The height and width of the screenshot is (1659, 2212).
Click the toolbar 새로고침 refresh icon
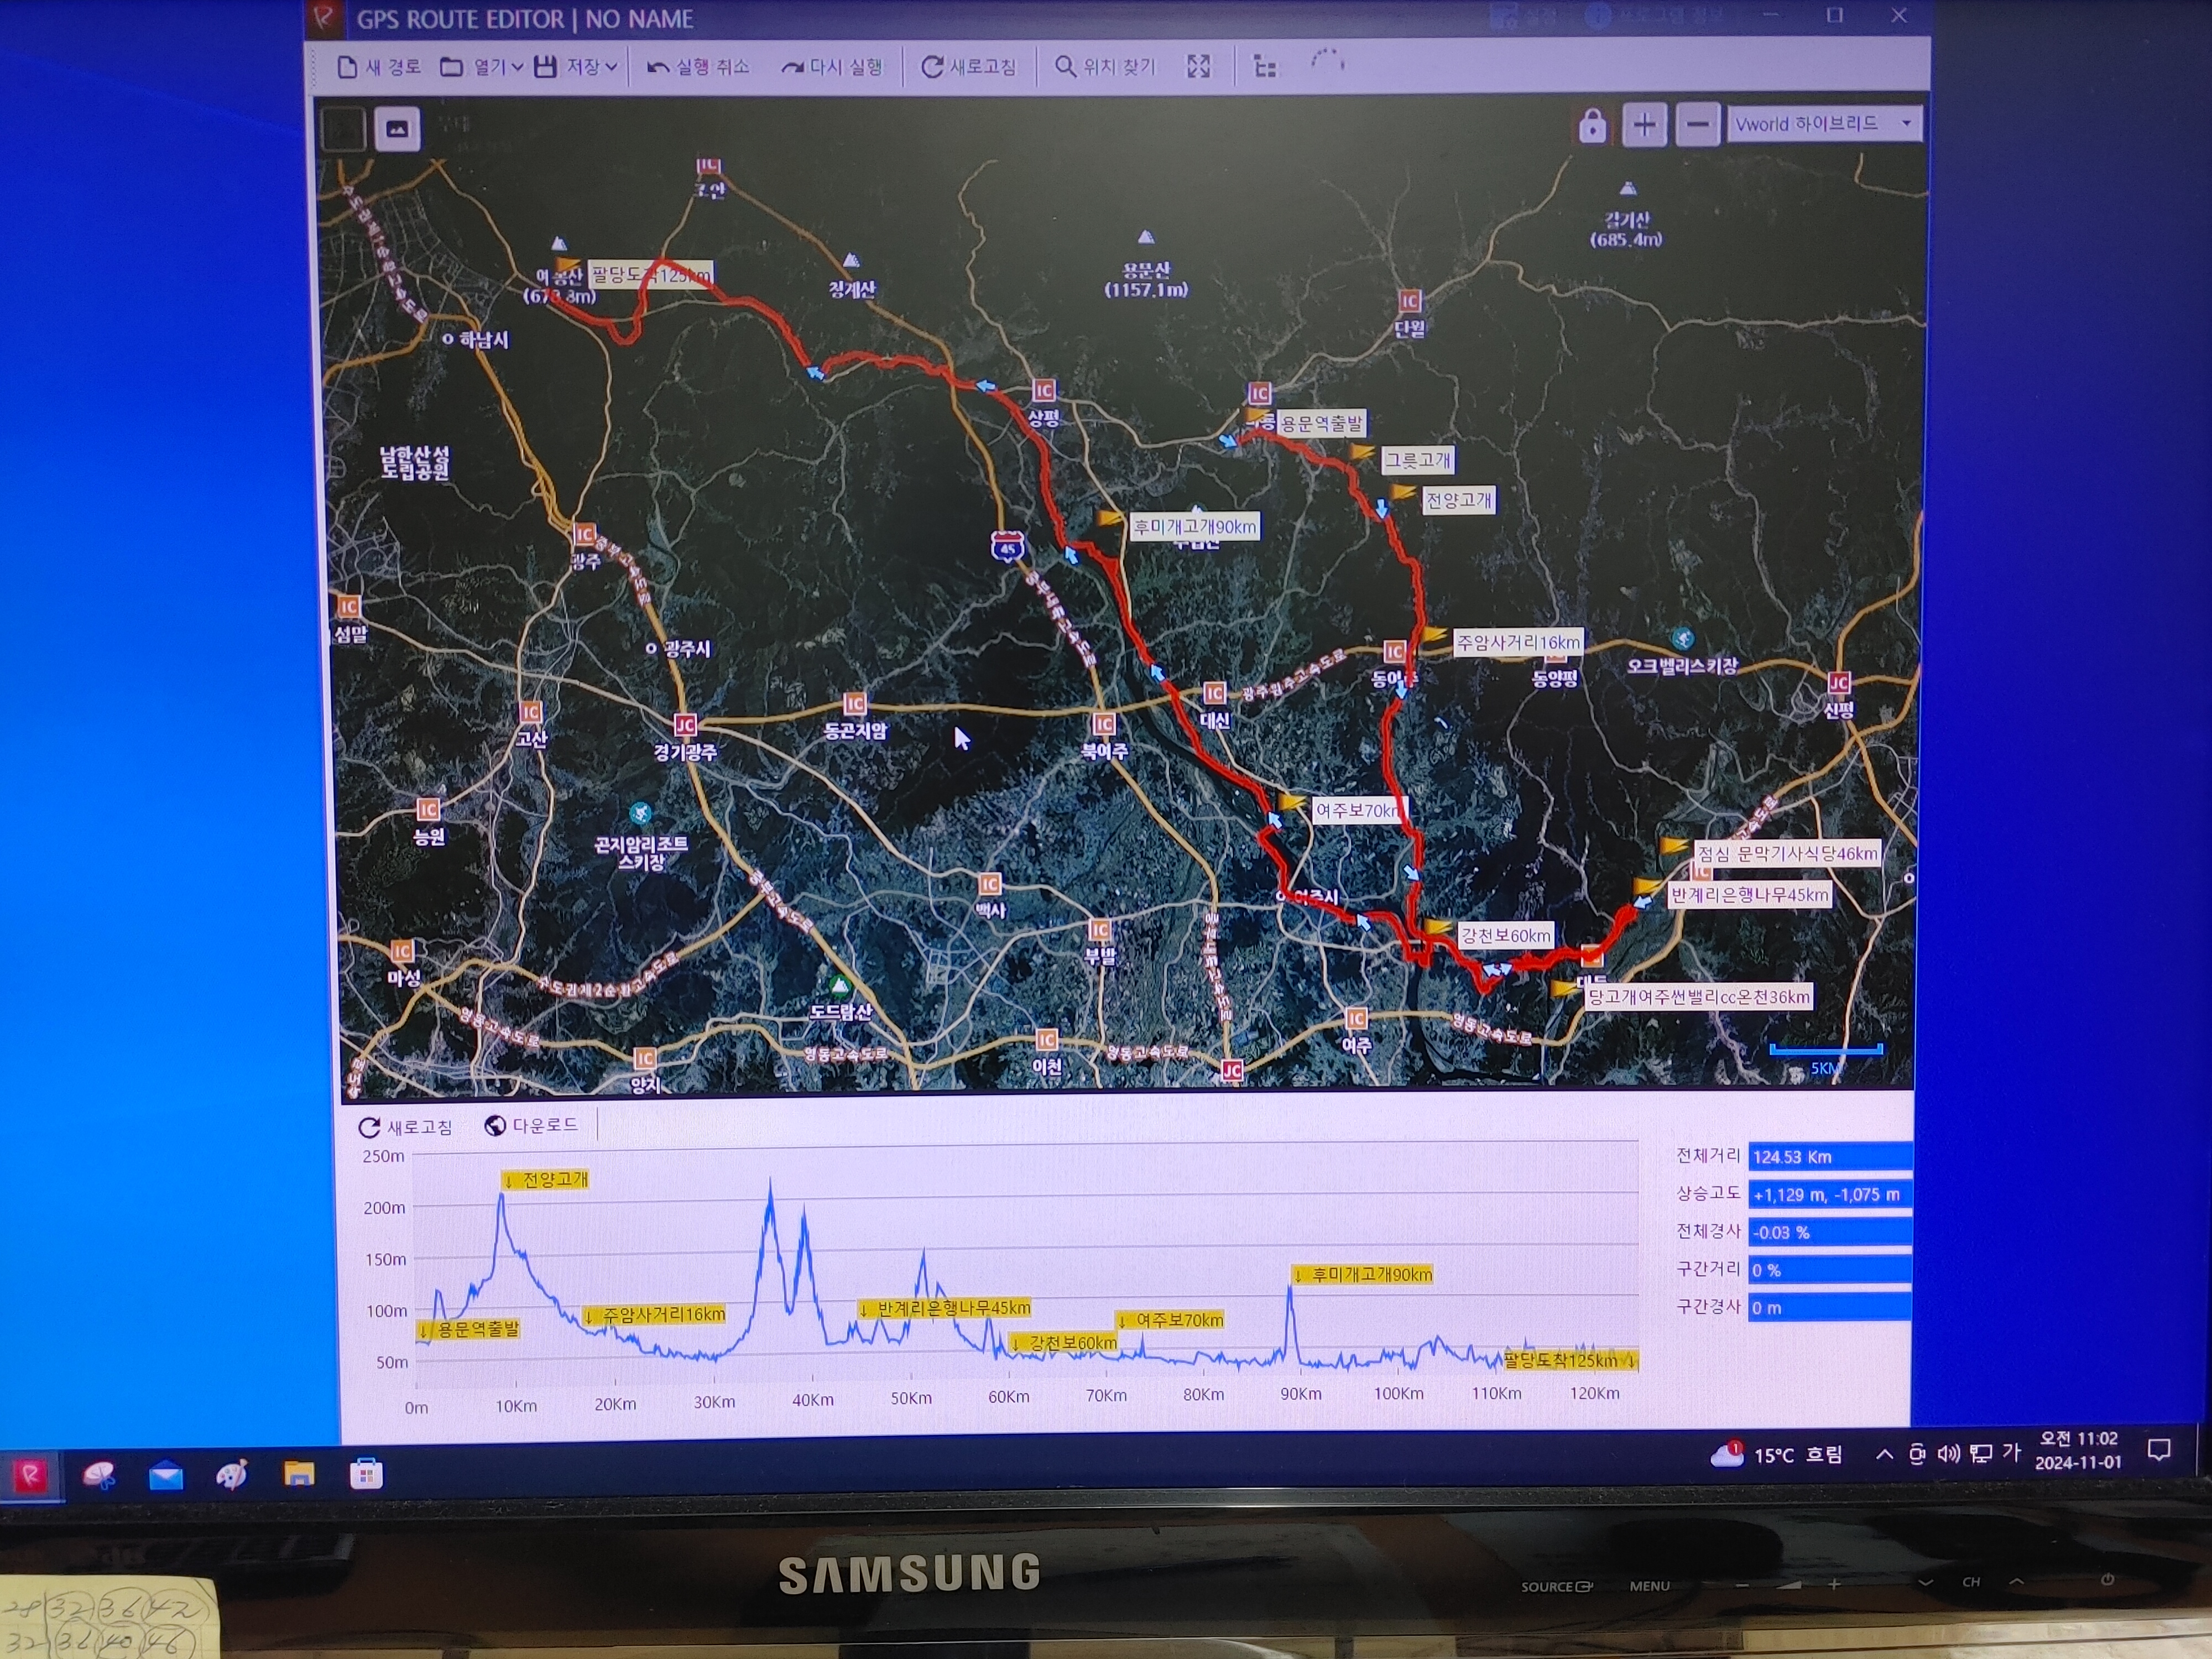(x=932, y=67)
